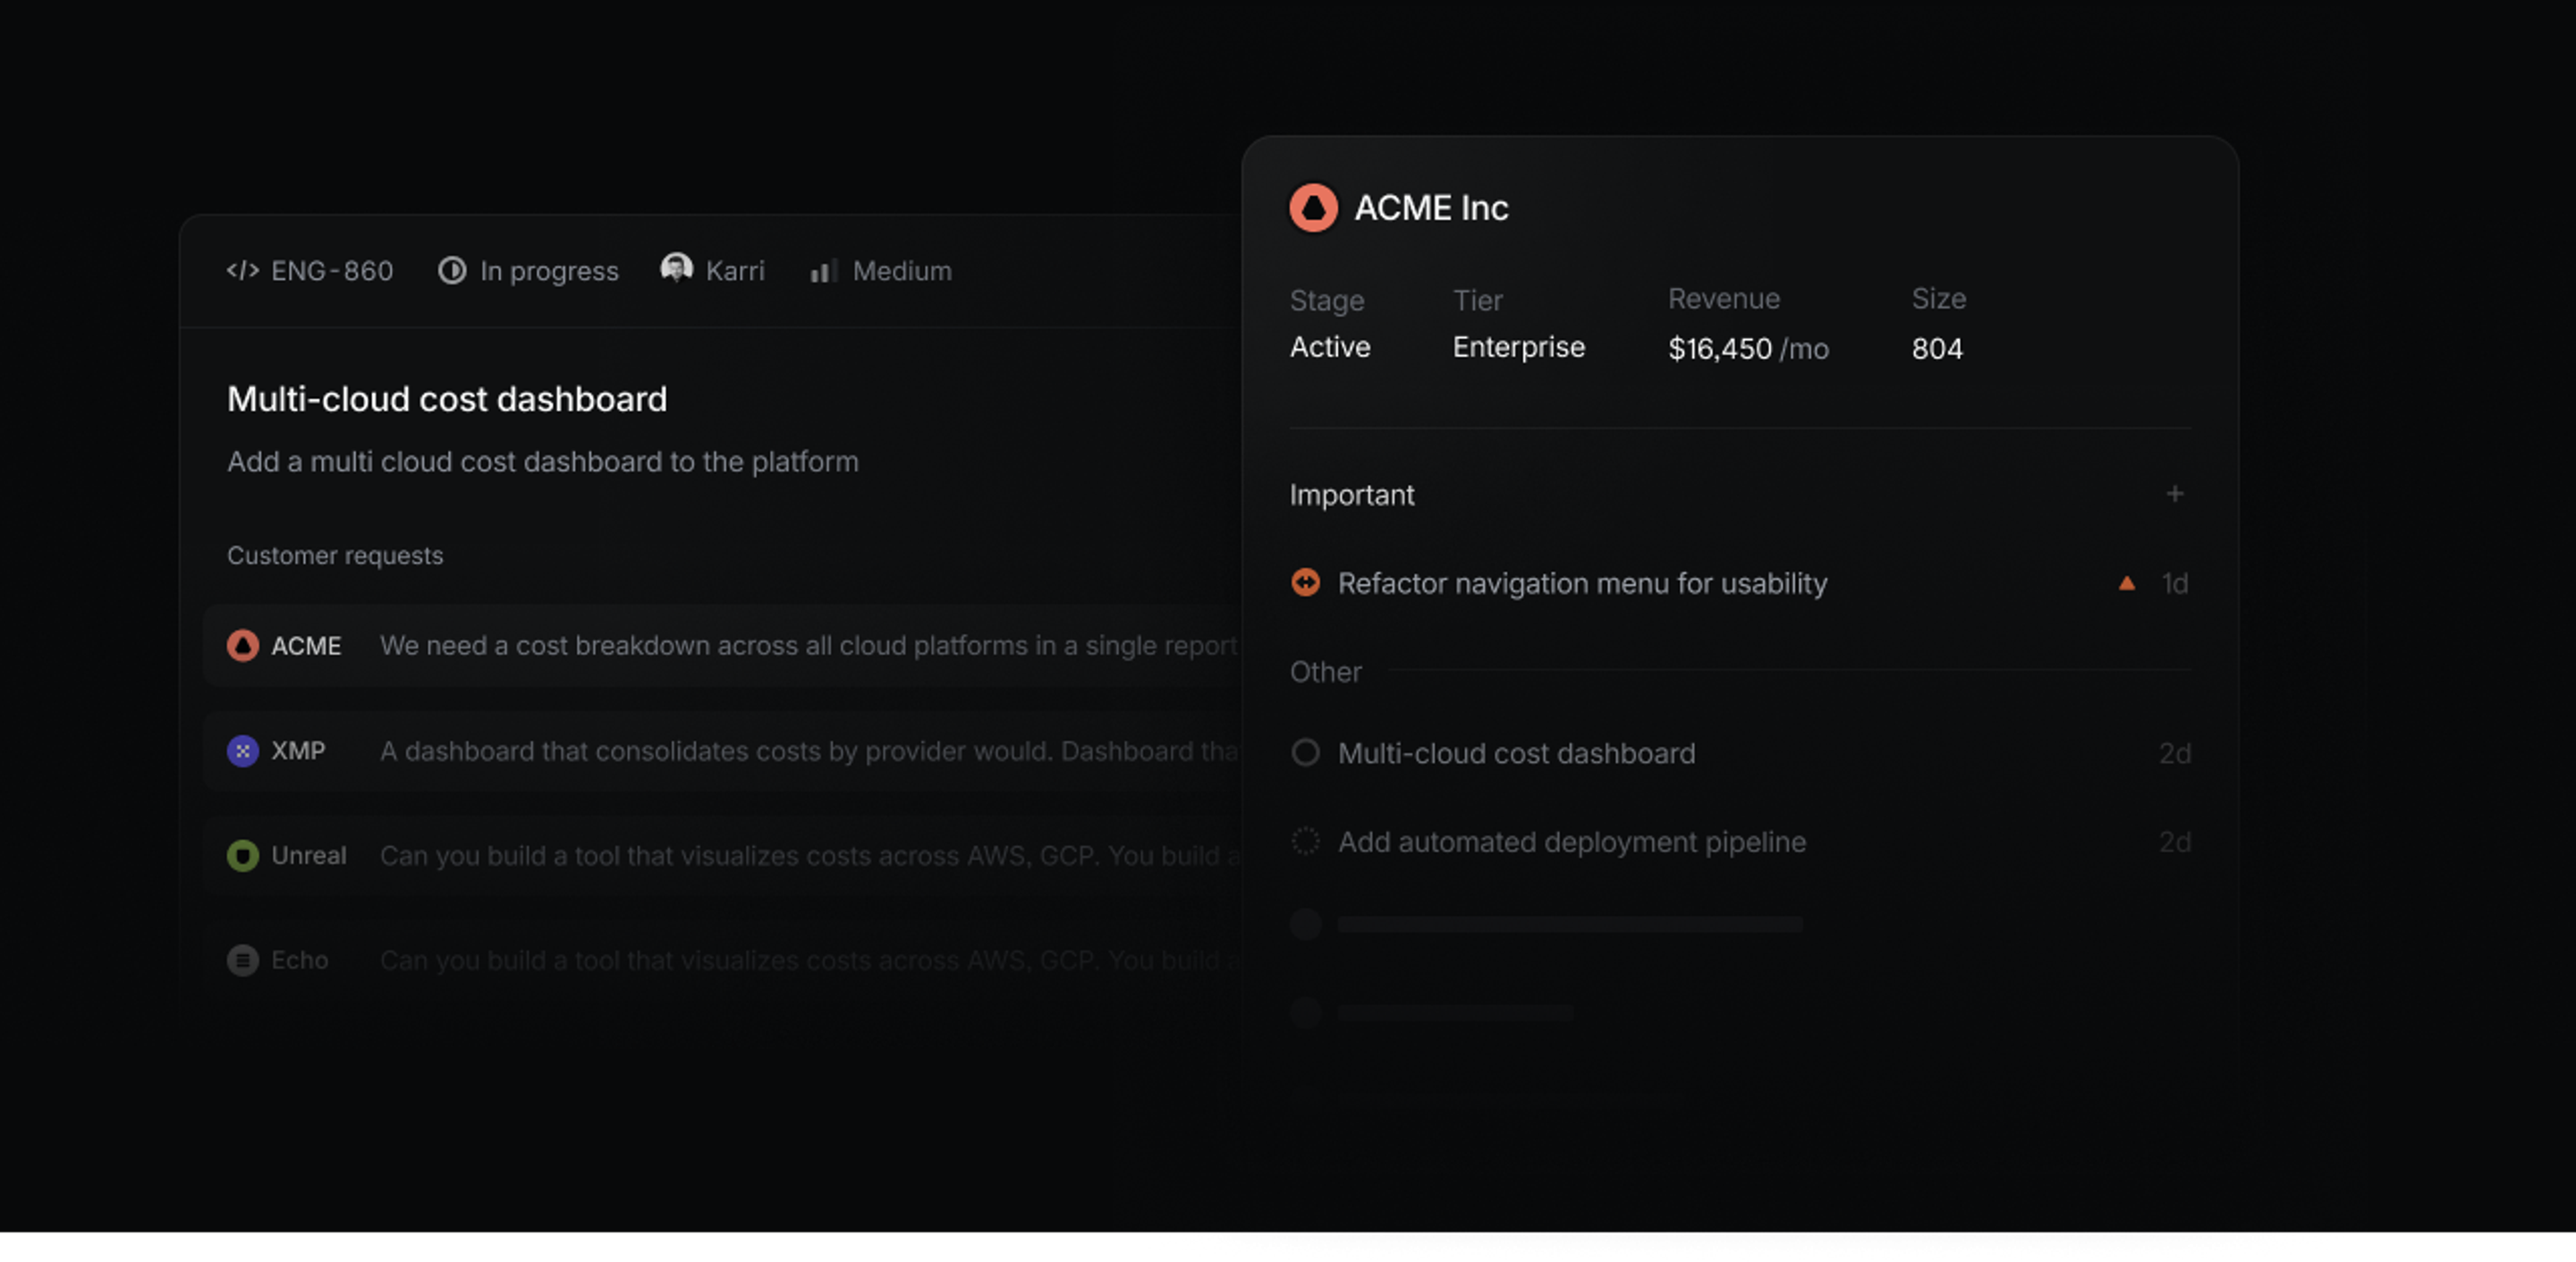
Task: Open Multi-cloud cost dashboard in Other list
Action: click(x=1516, y=753)
